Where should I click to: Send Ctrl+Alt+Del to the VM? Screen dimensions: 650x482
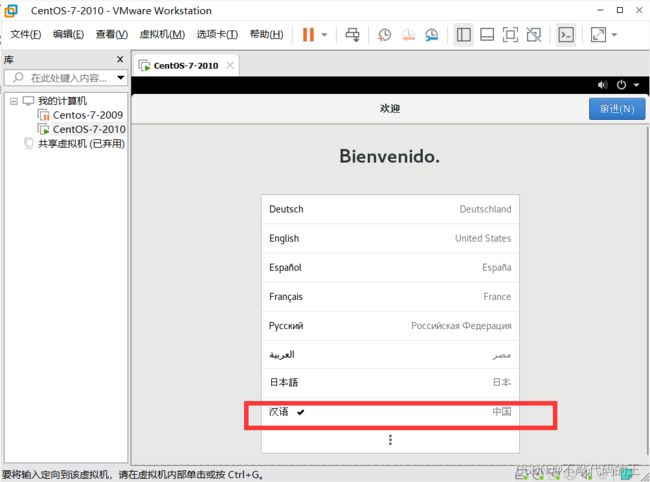coord(352,35)
